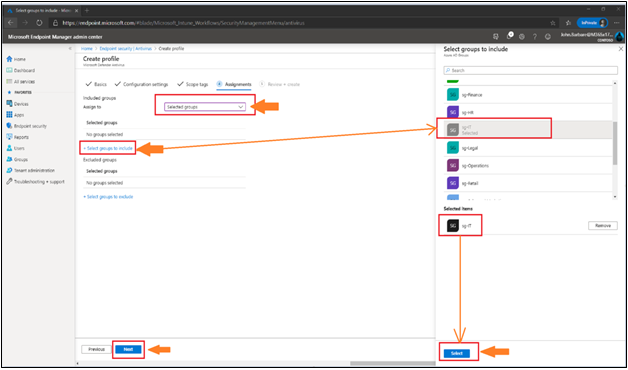Click the Endpoint security | Antivirus breadcrumb
Viewport: 628px width, 370px height.
coord(126,48)
